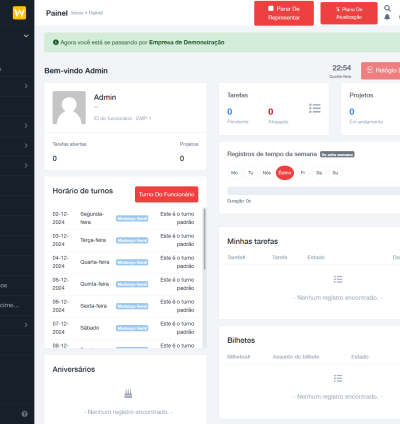
Task: Select the Fr day circle
Action: coord(303,173)
